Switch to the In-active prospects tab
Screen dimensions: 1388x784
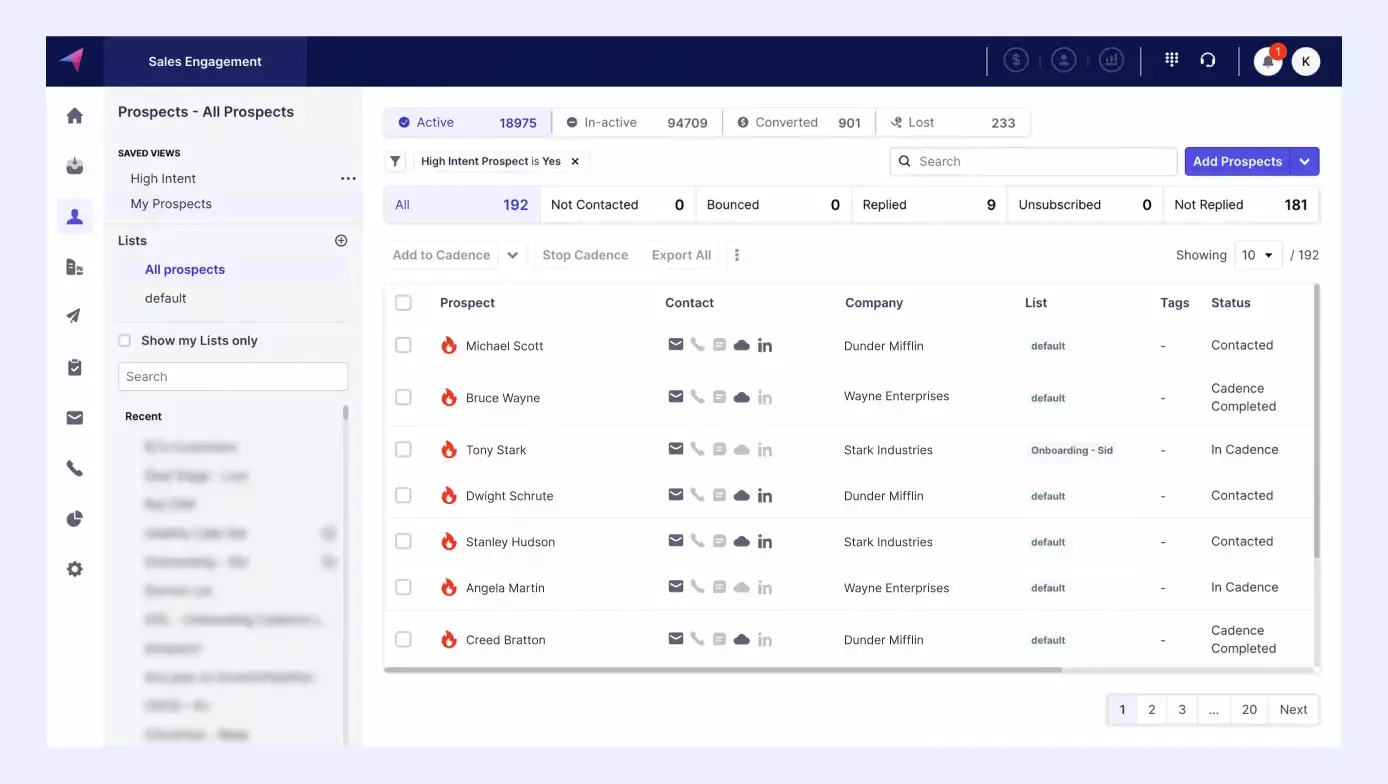(611, 121)
